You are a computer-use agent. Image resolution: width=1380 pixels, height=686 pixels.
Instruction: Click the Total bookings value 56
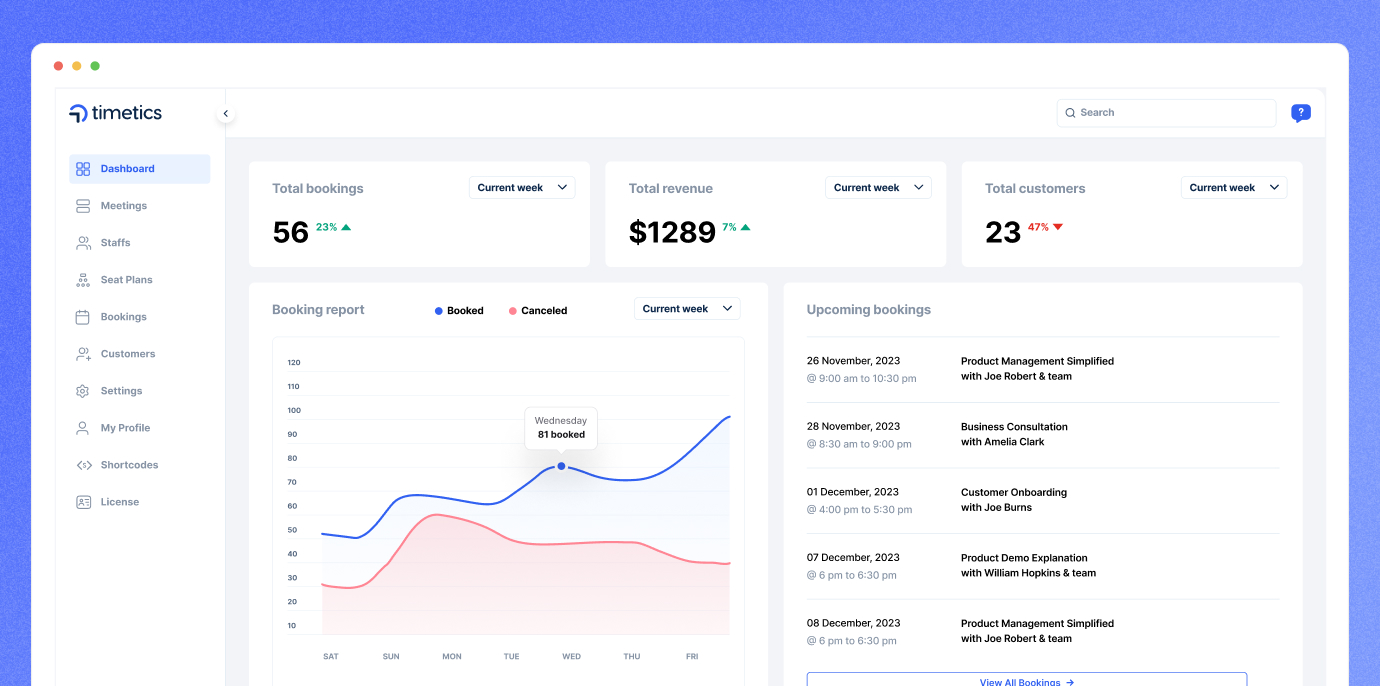tap(290, 232)
